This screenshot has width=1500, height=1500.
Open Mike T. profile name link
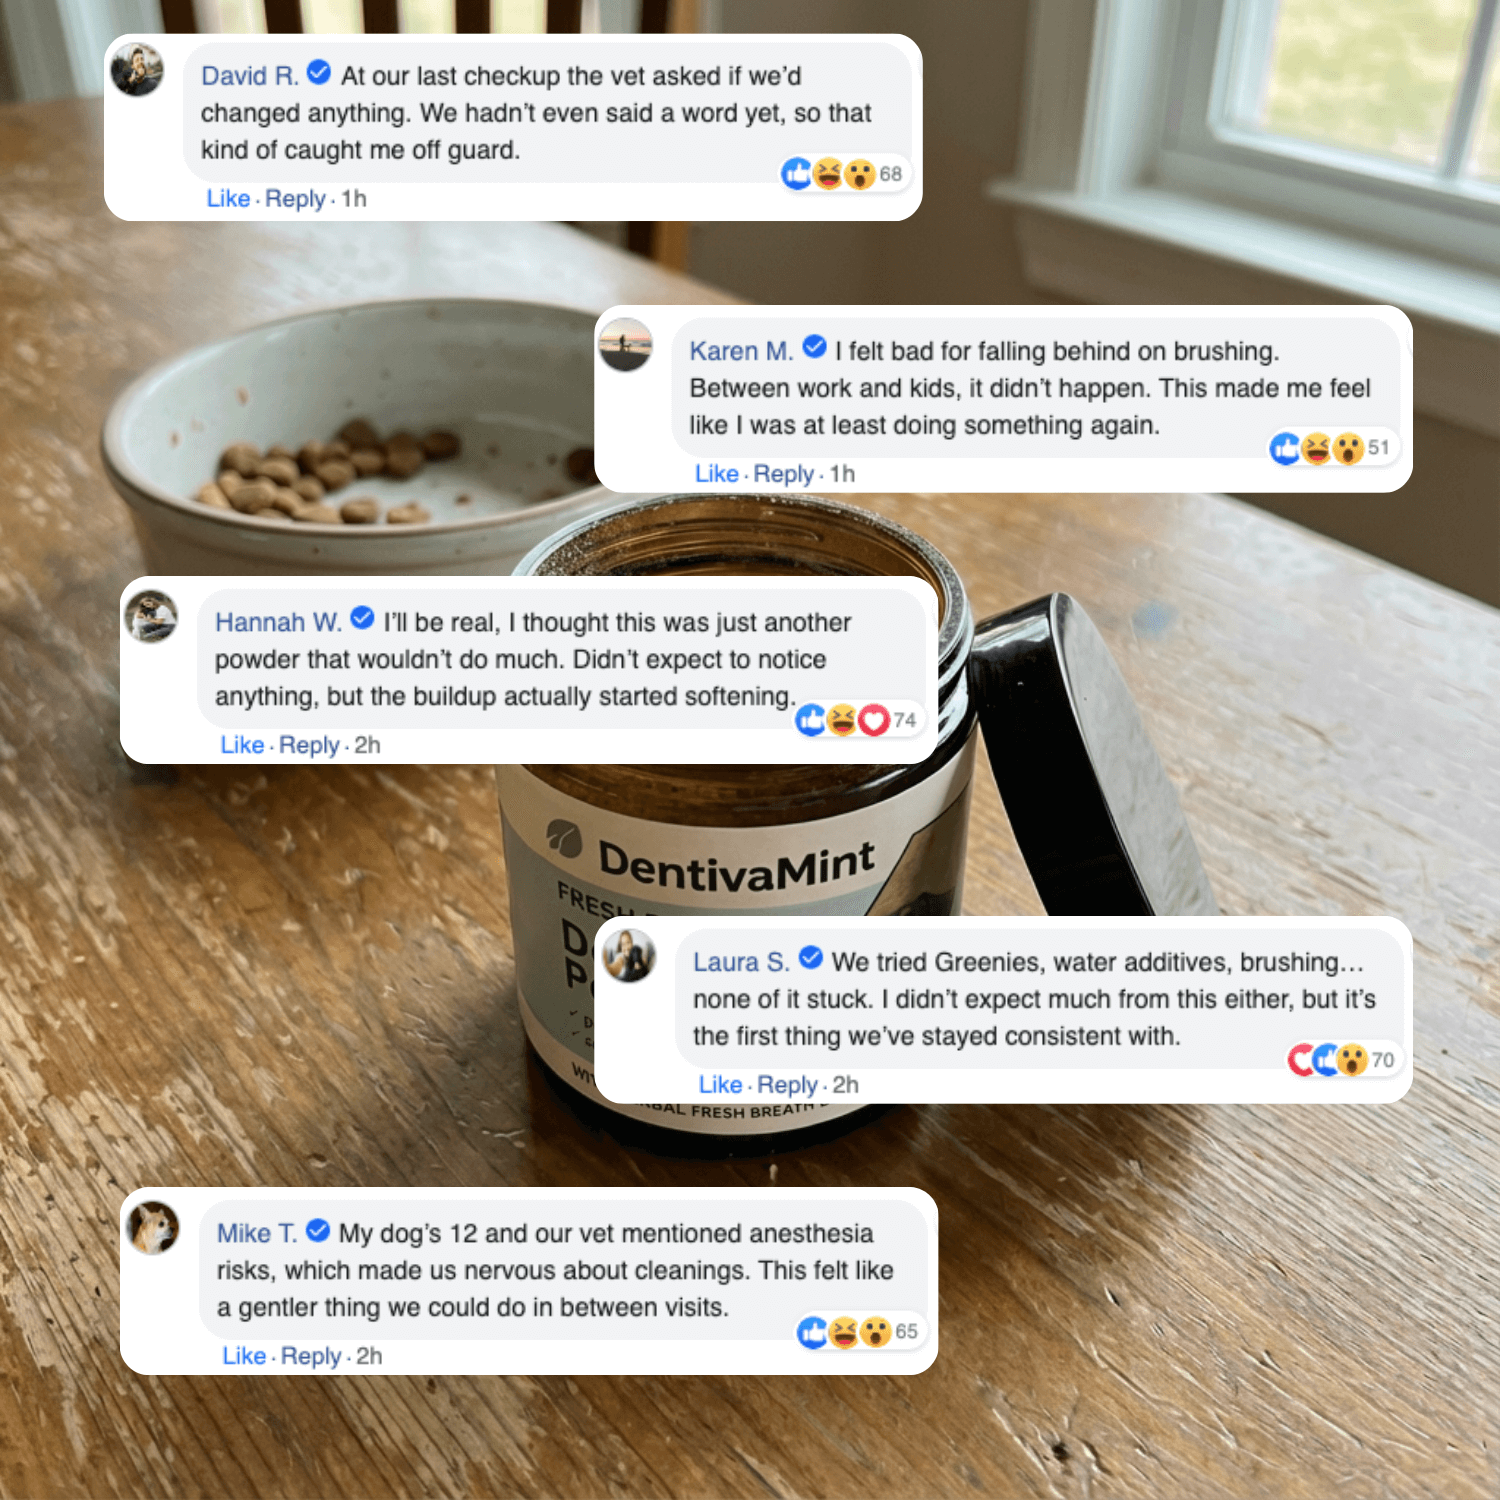click(x=257, y=1233)
